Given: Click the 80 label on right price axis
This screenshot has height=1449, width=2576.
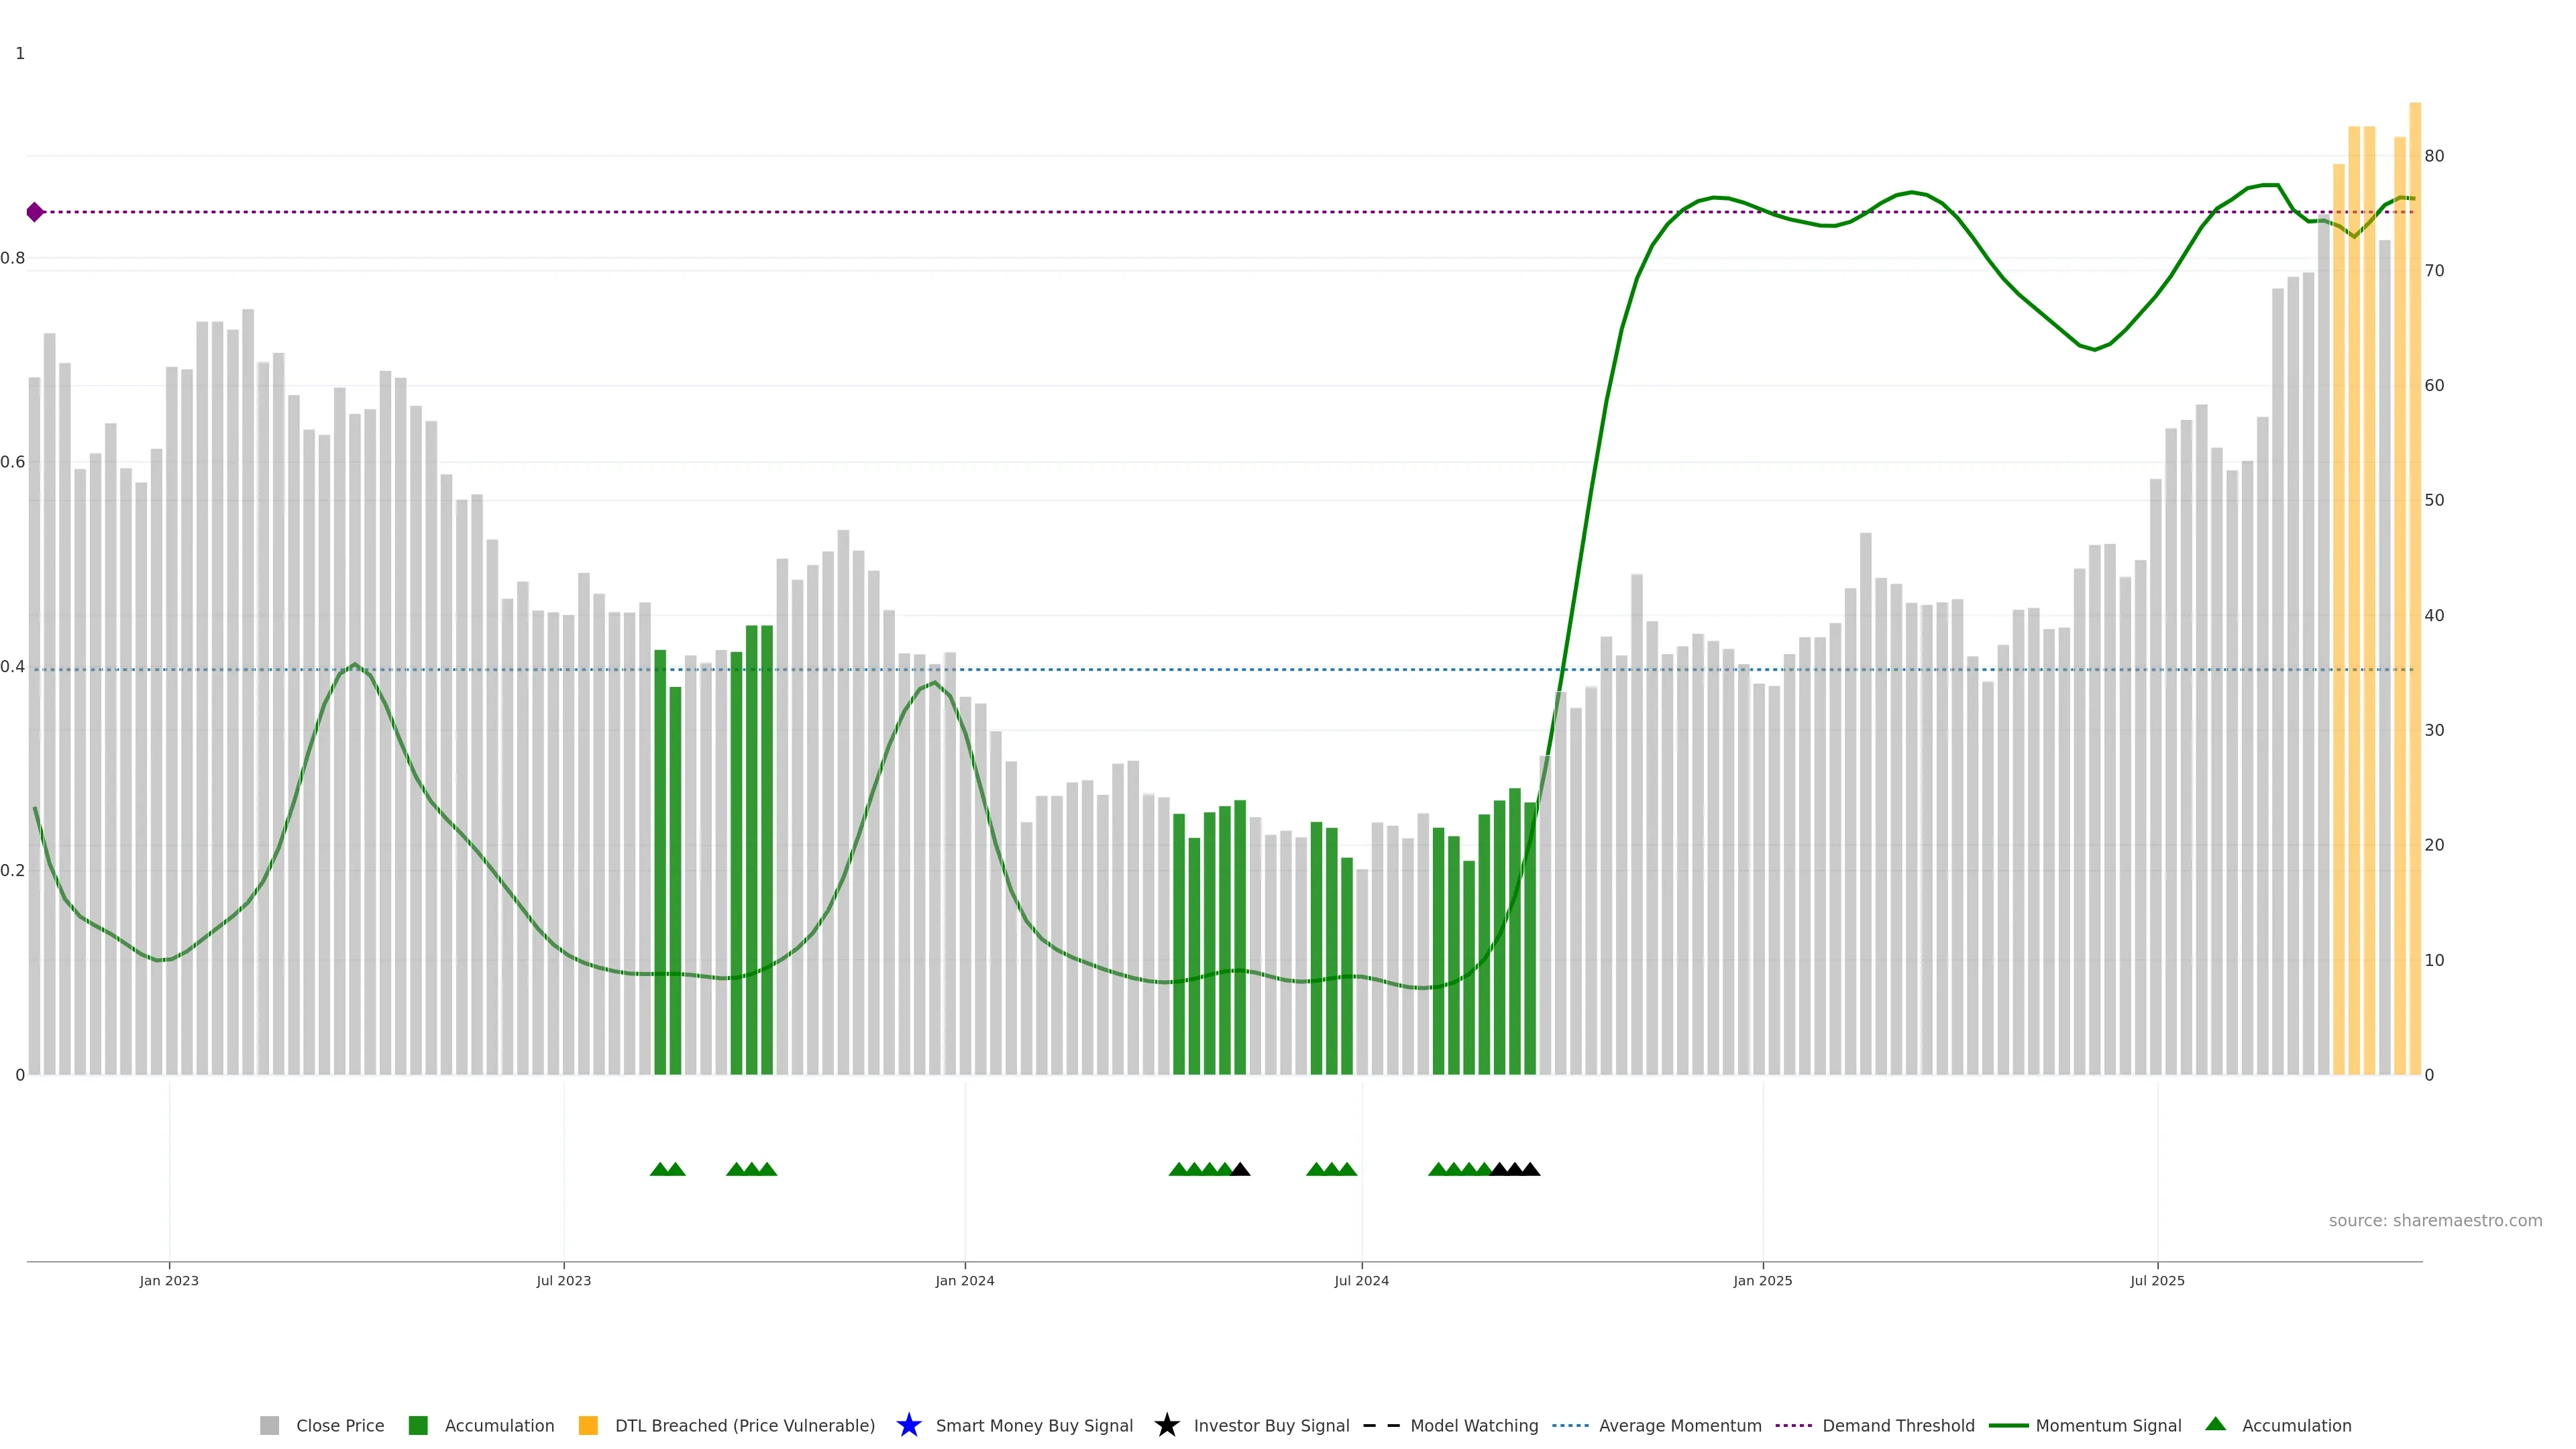Looking at the screenshot, I should 2434,156.
